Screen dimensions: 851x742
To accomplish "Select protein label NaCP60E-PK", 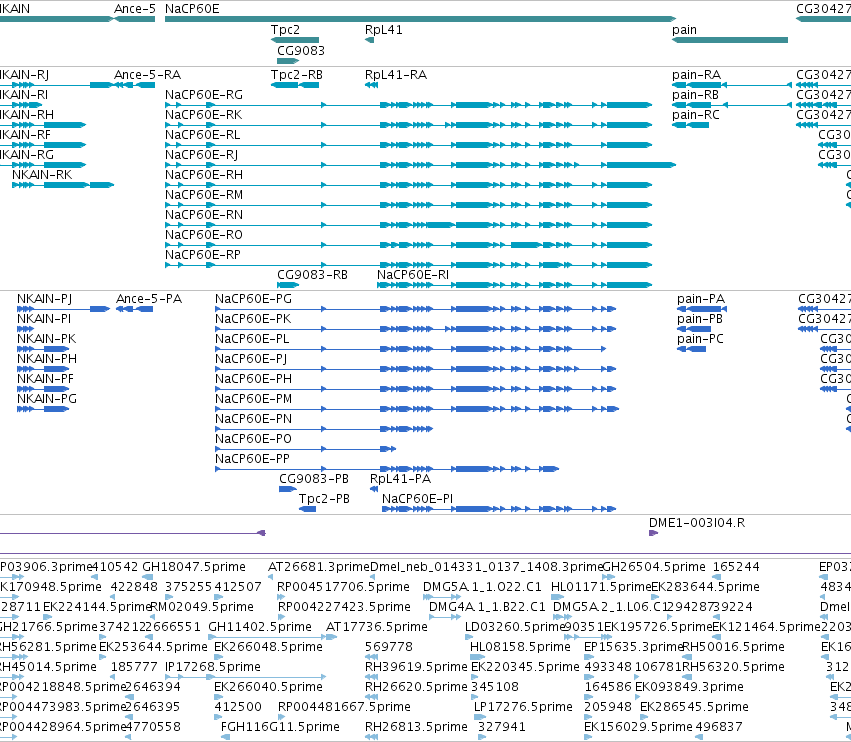I will tap(253, 319).
